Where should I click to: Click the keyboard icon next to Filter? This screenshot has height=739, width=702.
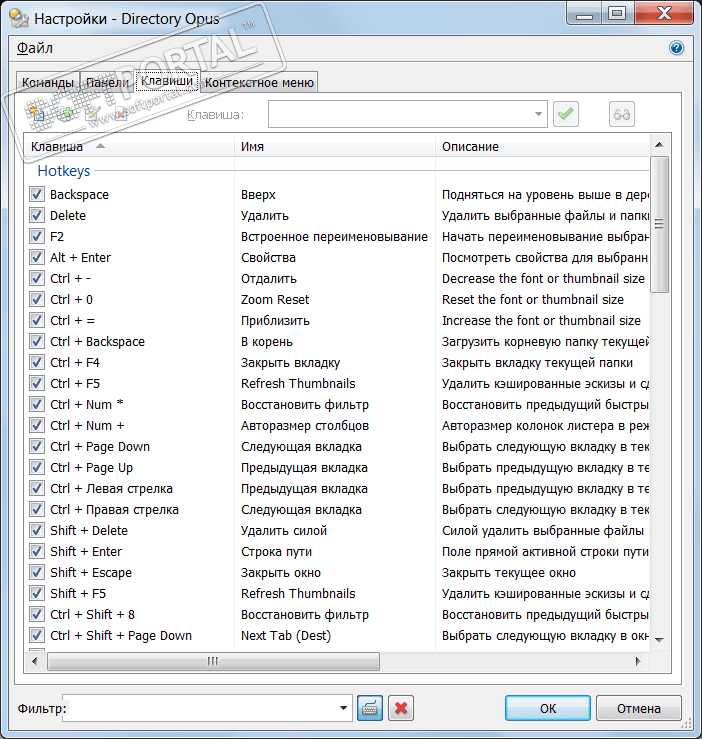coord(370,708)
